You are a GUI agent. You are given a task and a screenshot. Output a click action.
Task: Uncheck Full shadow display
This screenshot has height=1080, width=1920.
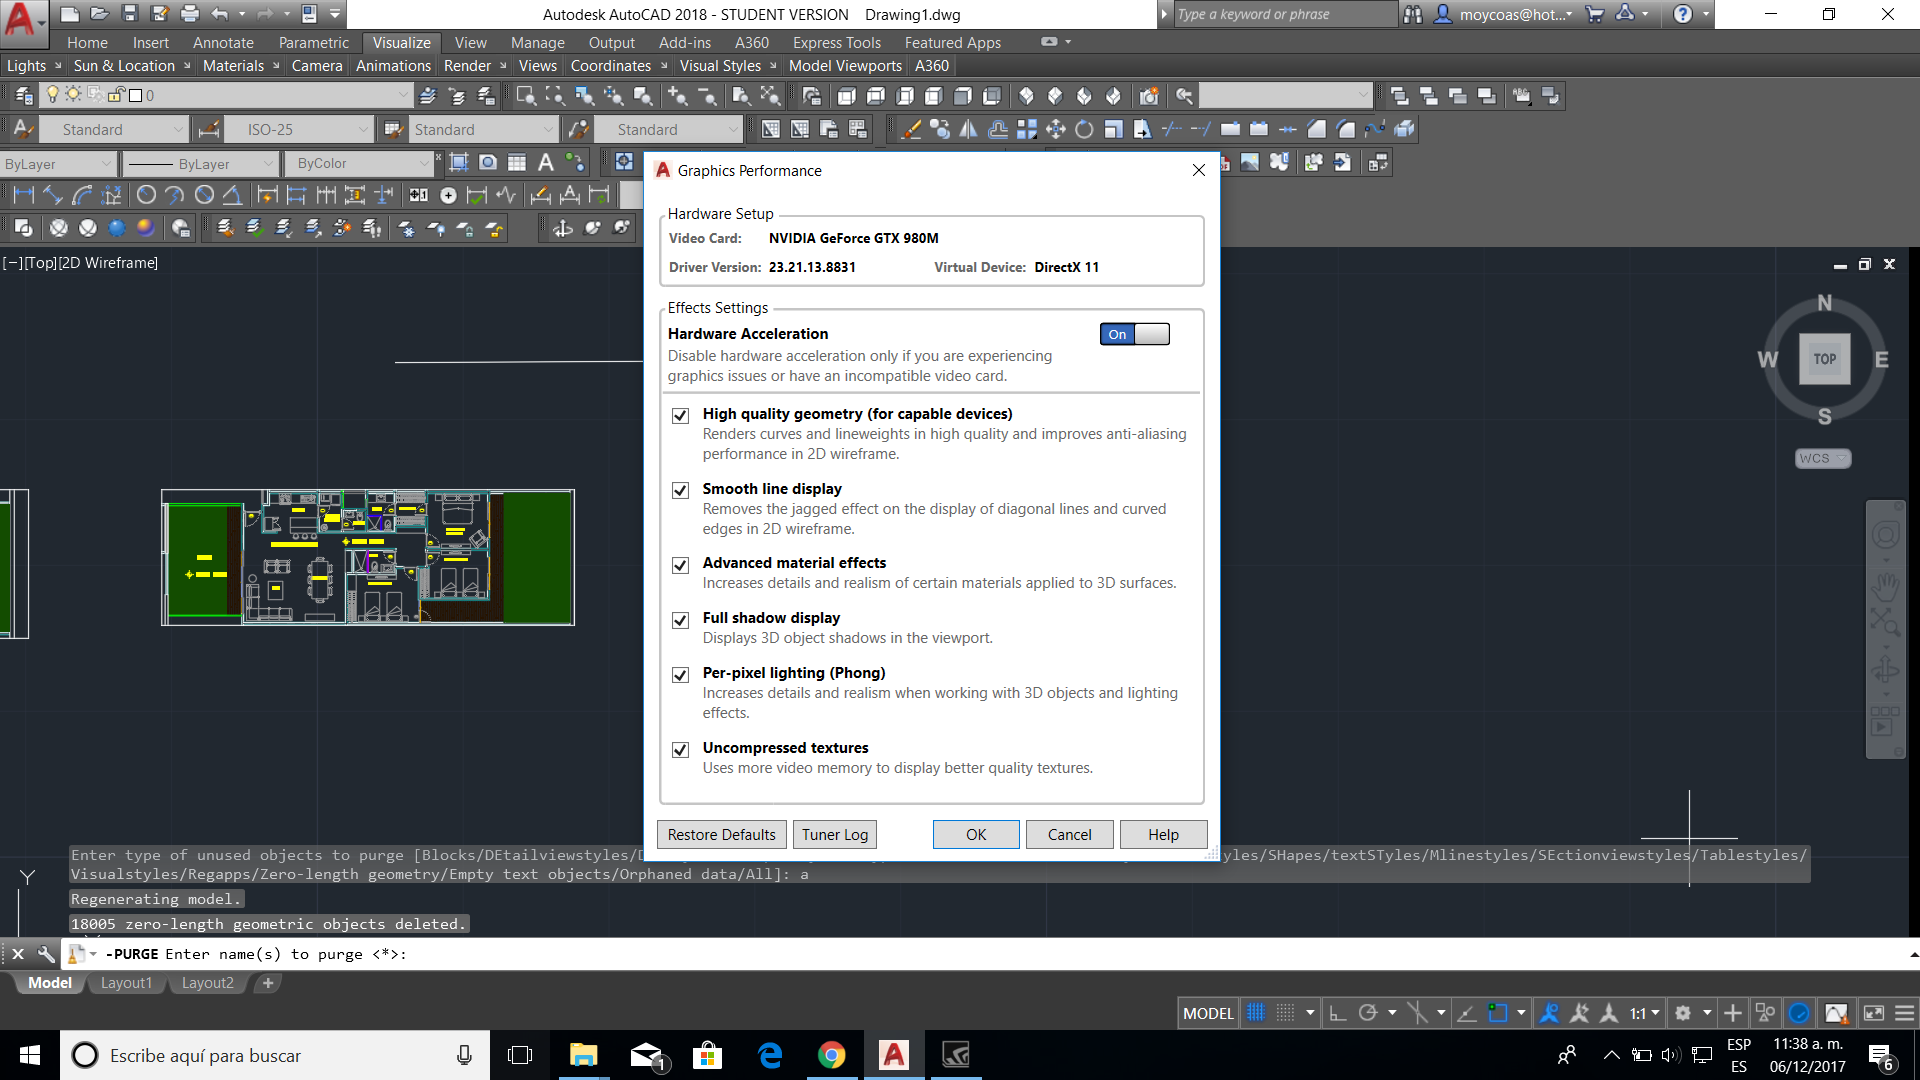(681, 620)
